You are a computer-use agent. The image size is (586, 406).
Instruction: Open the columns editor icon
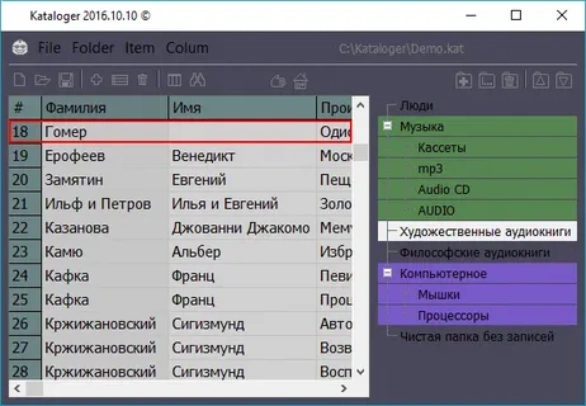[x=174, y=80]
